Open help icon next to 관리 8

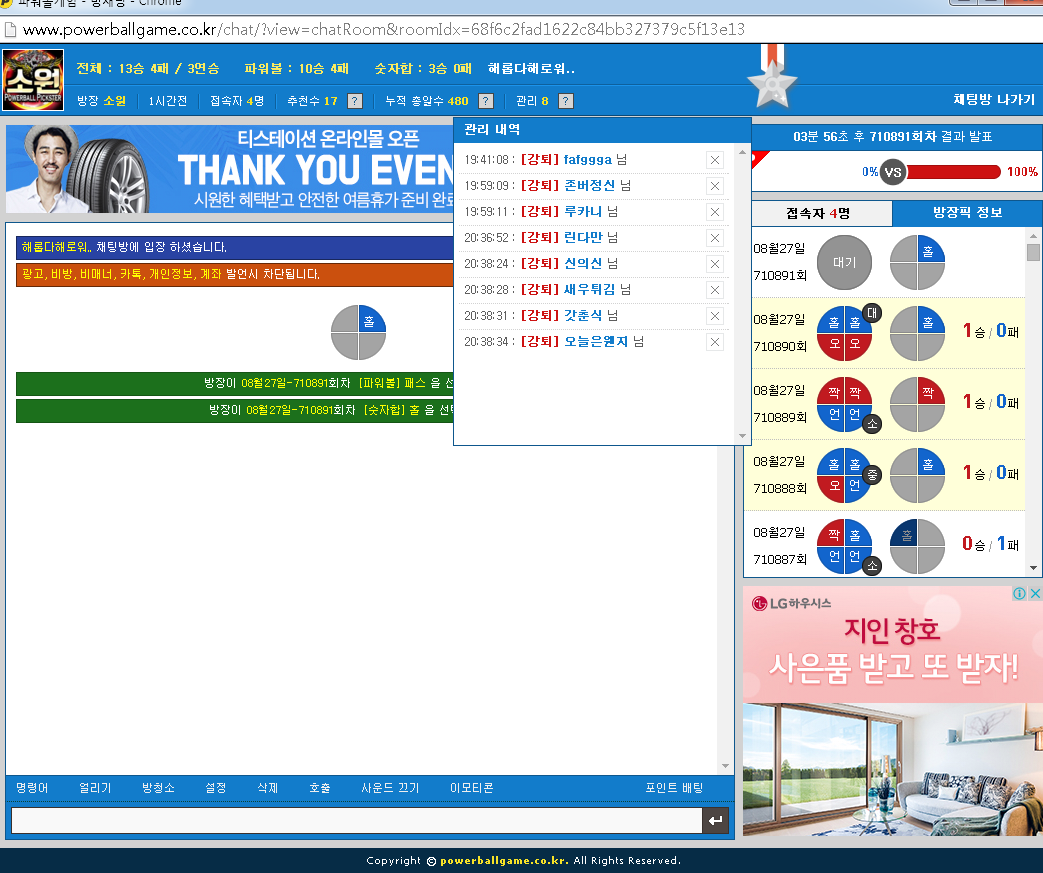[565, 101]
